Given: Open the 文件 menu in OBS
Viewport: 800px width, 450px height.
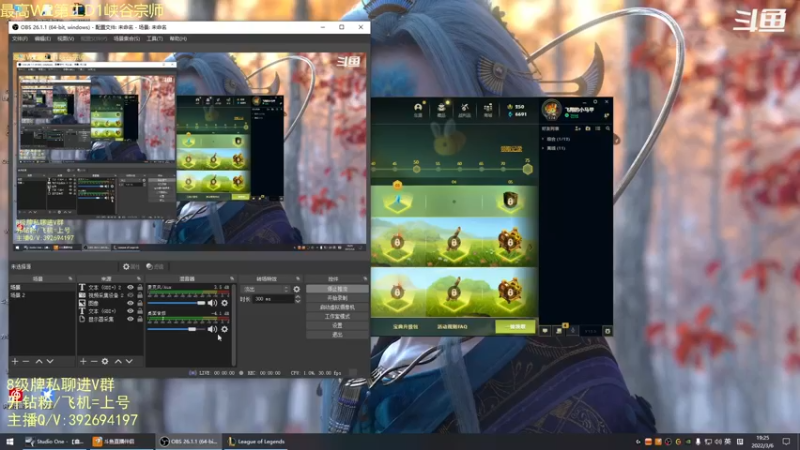Looking at the screenshot, I should click(20, 38).
